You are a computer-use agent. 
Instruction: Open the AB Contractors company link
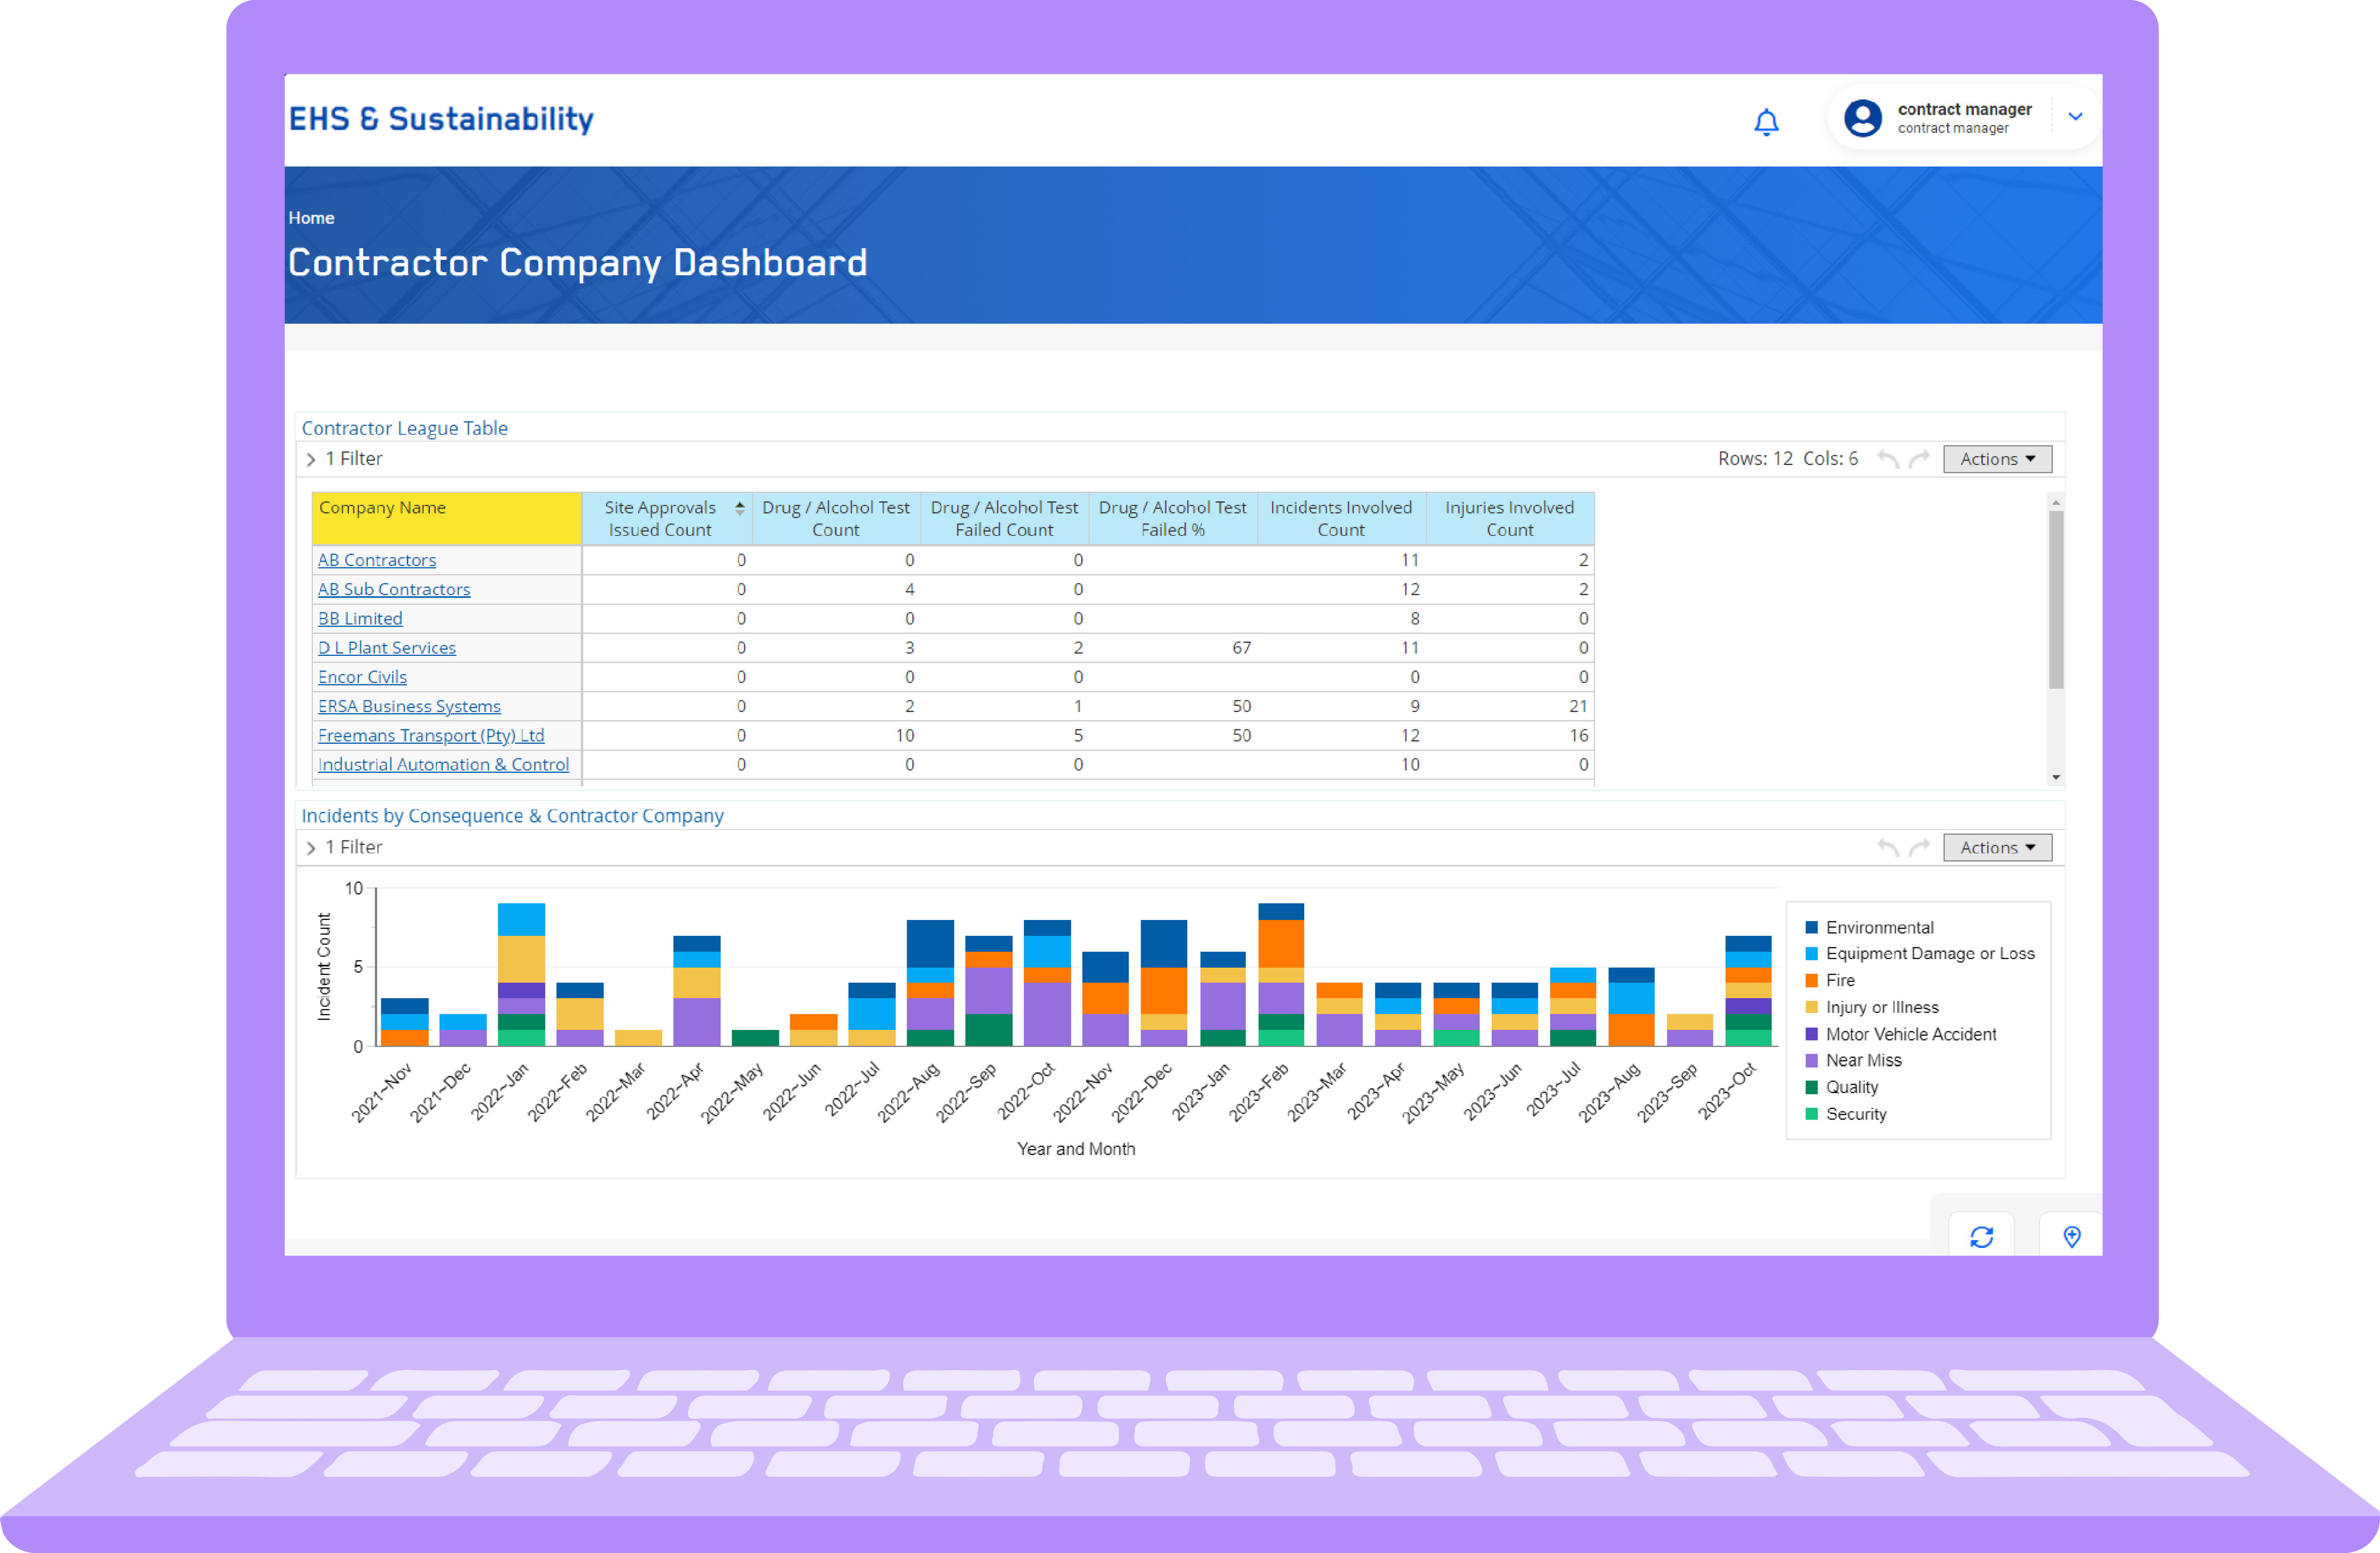(x=376, y=560)
